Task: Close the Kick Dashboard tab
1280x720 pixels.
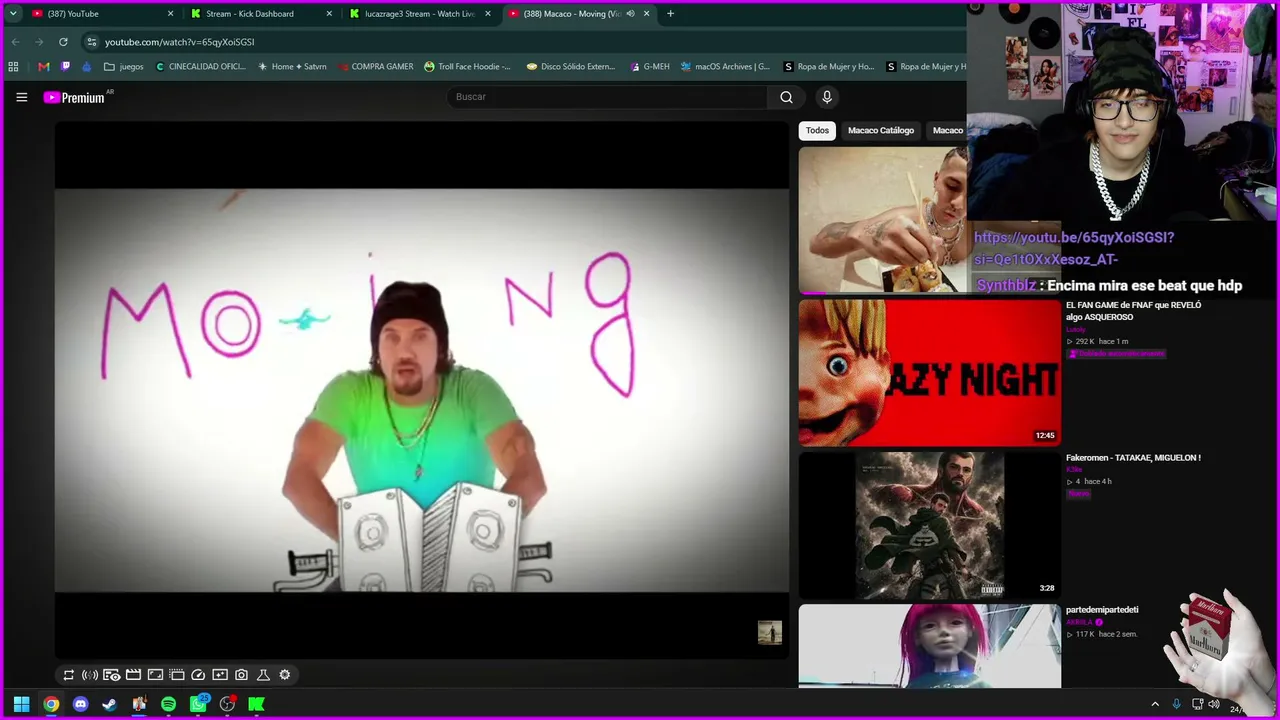Action: point(329,14)
